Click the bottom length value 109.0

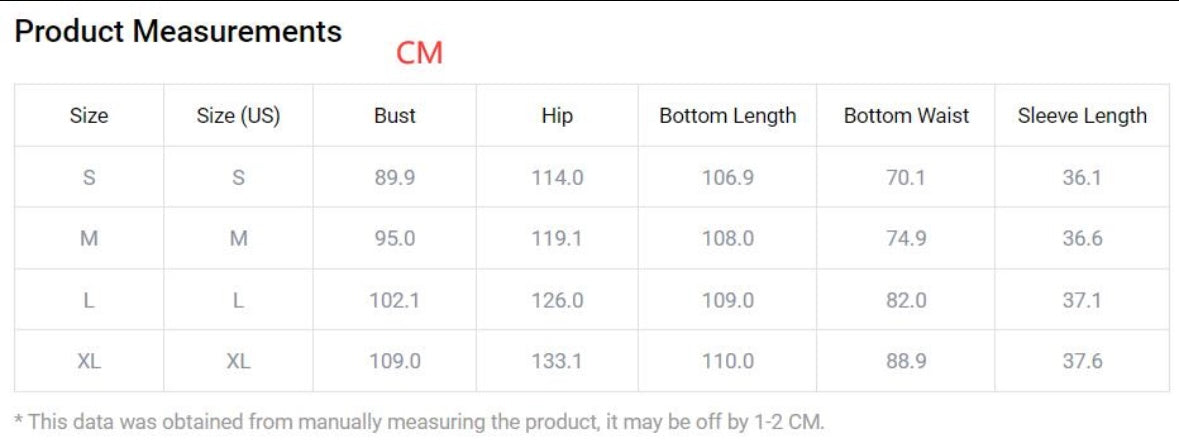727,300
